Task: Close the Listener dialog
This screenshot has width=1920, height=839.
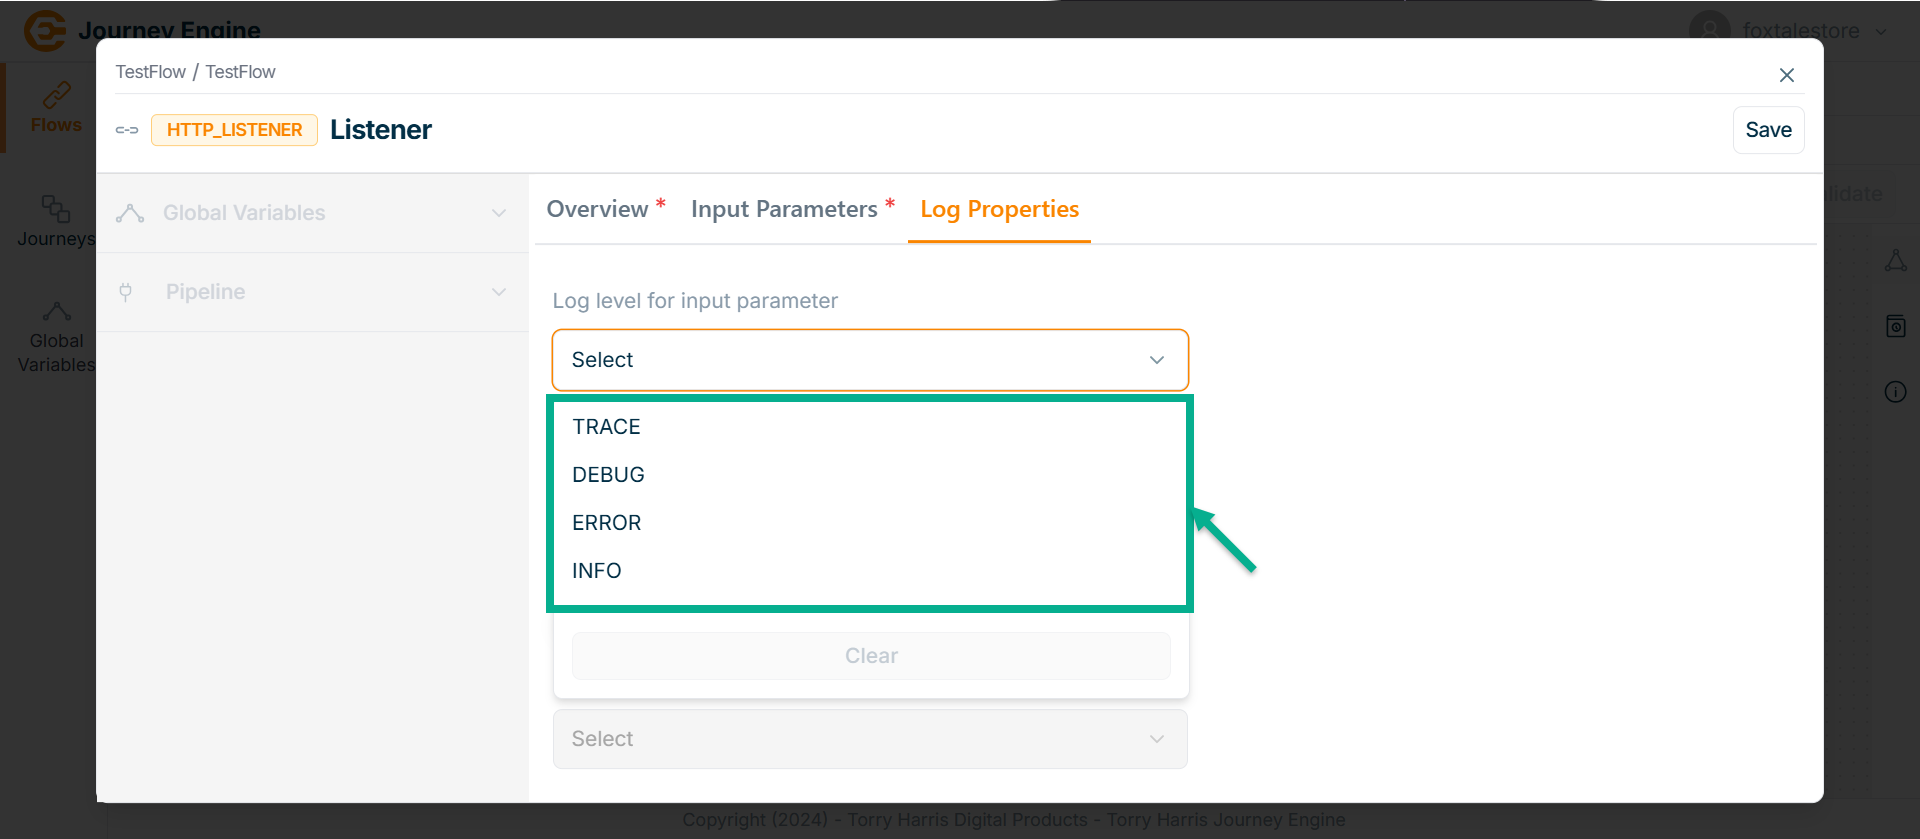Action: pos(1786,75)
